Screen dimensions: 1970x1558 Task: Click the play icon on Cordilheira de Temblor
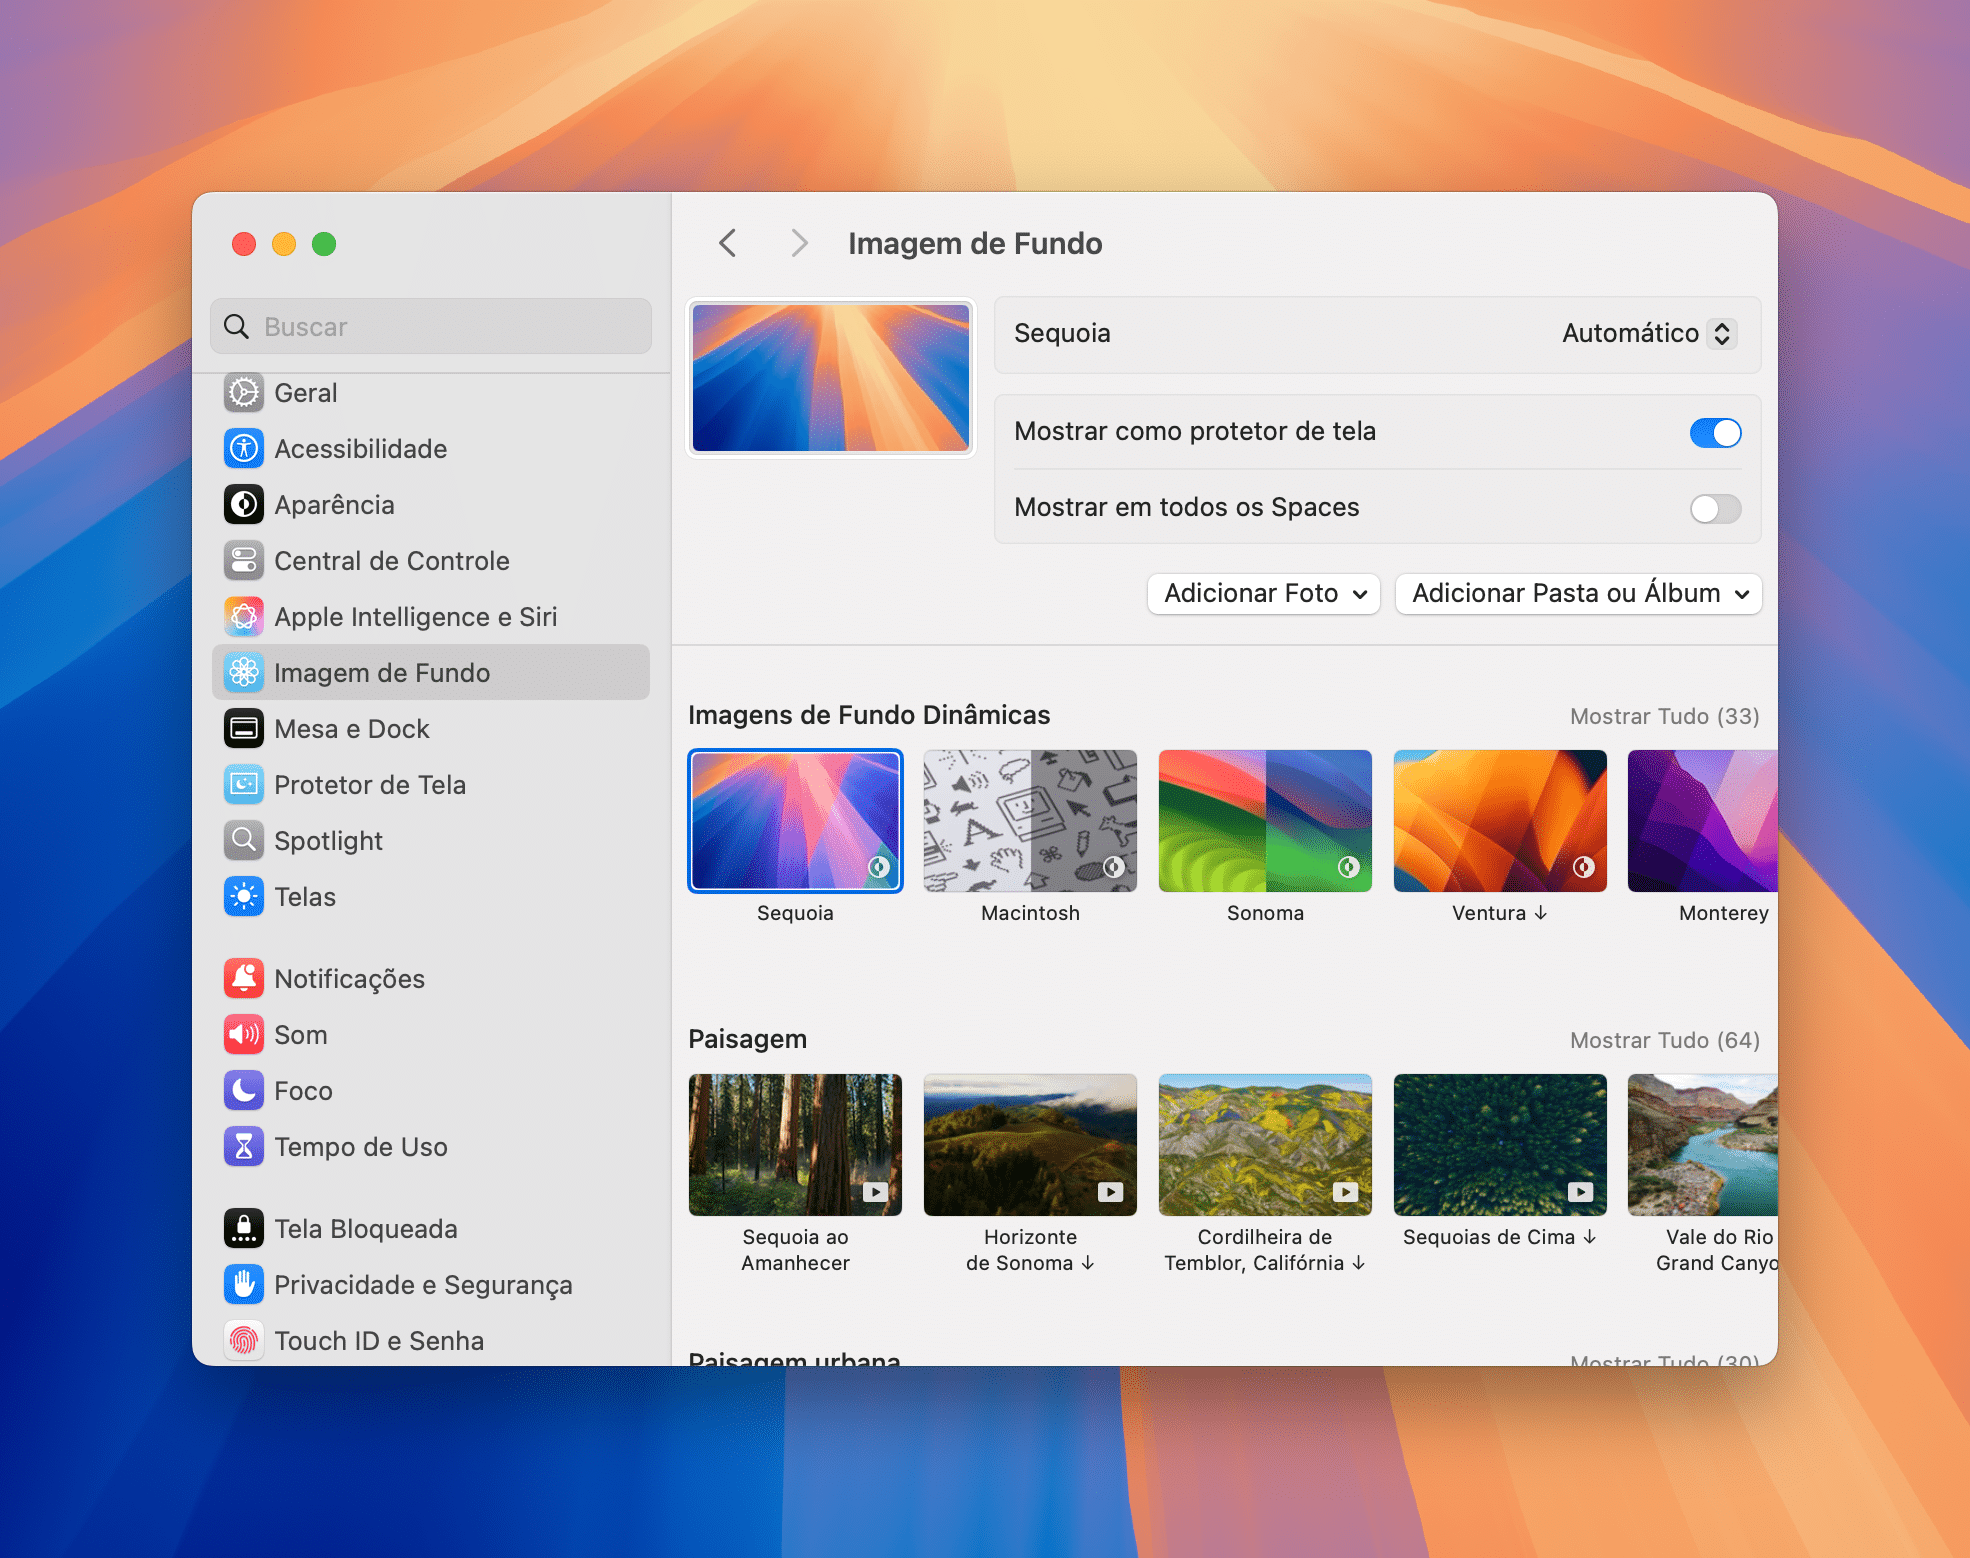pos(1345,1192)
